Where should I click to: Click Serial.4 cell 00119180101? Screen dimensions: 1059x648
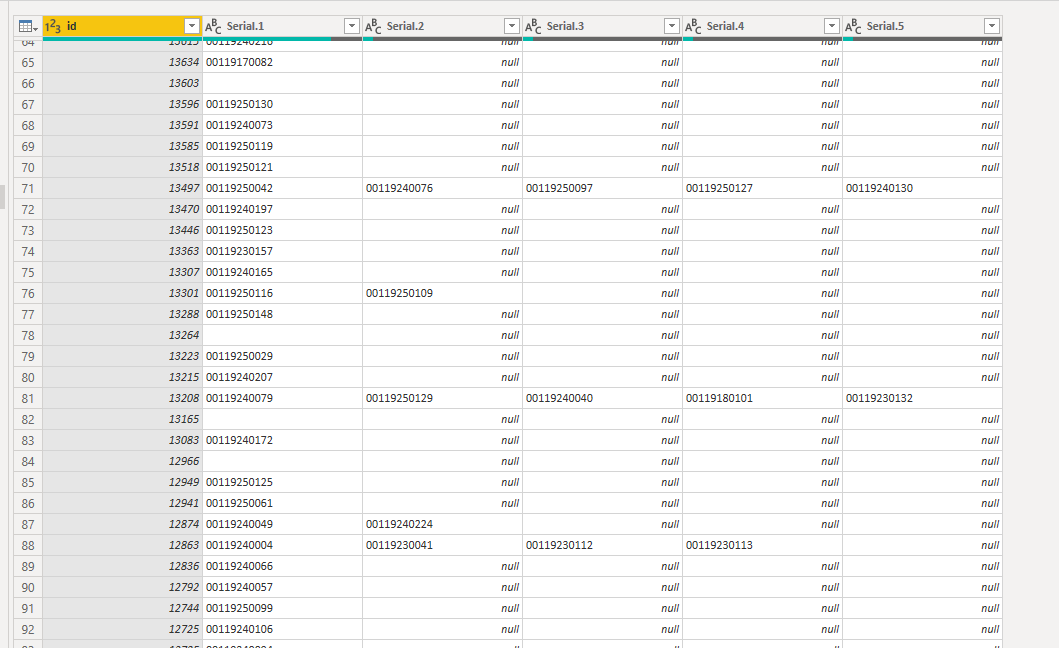tap(763, 398)
